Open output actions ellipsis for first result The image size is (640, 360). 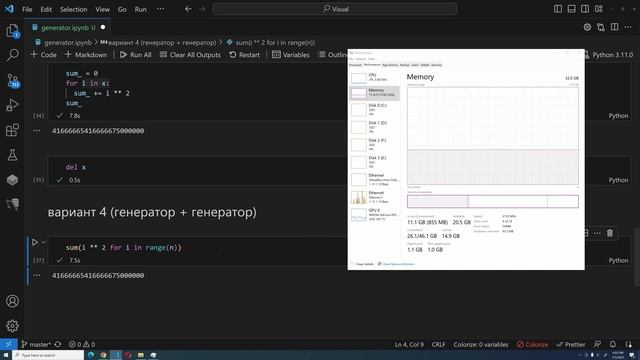(37, 131)
